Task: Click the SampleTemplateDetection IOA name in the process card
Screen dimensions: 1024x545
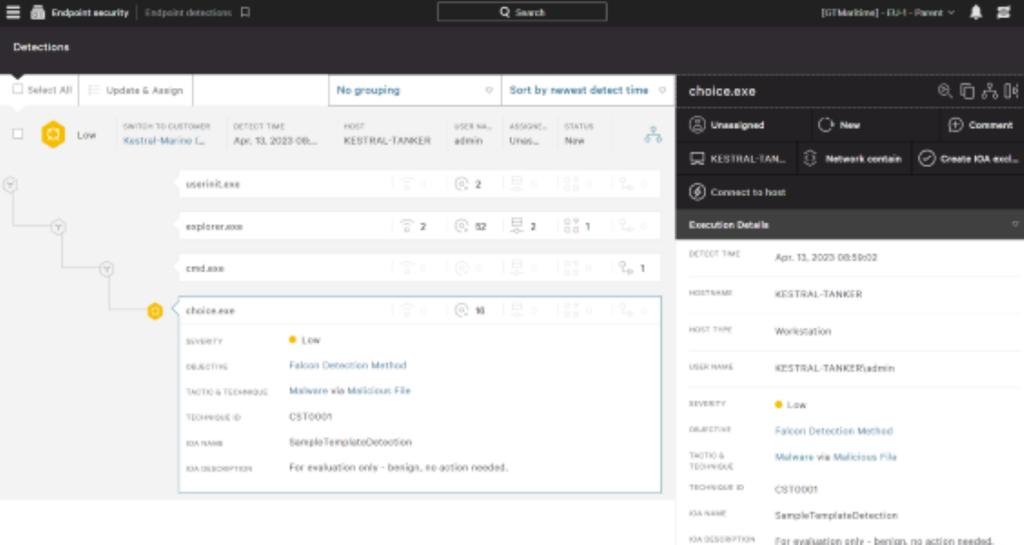Action: pos(350,442)
